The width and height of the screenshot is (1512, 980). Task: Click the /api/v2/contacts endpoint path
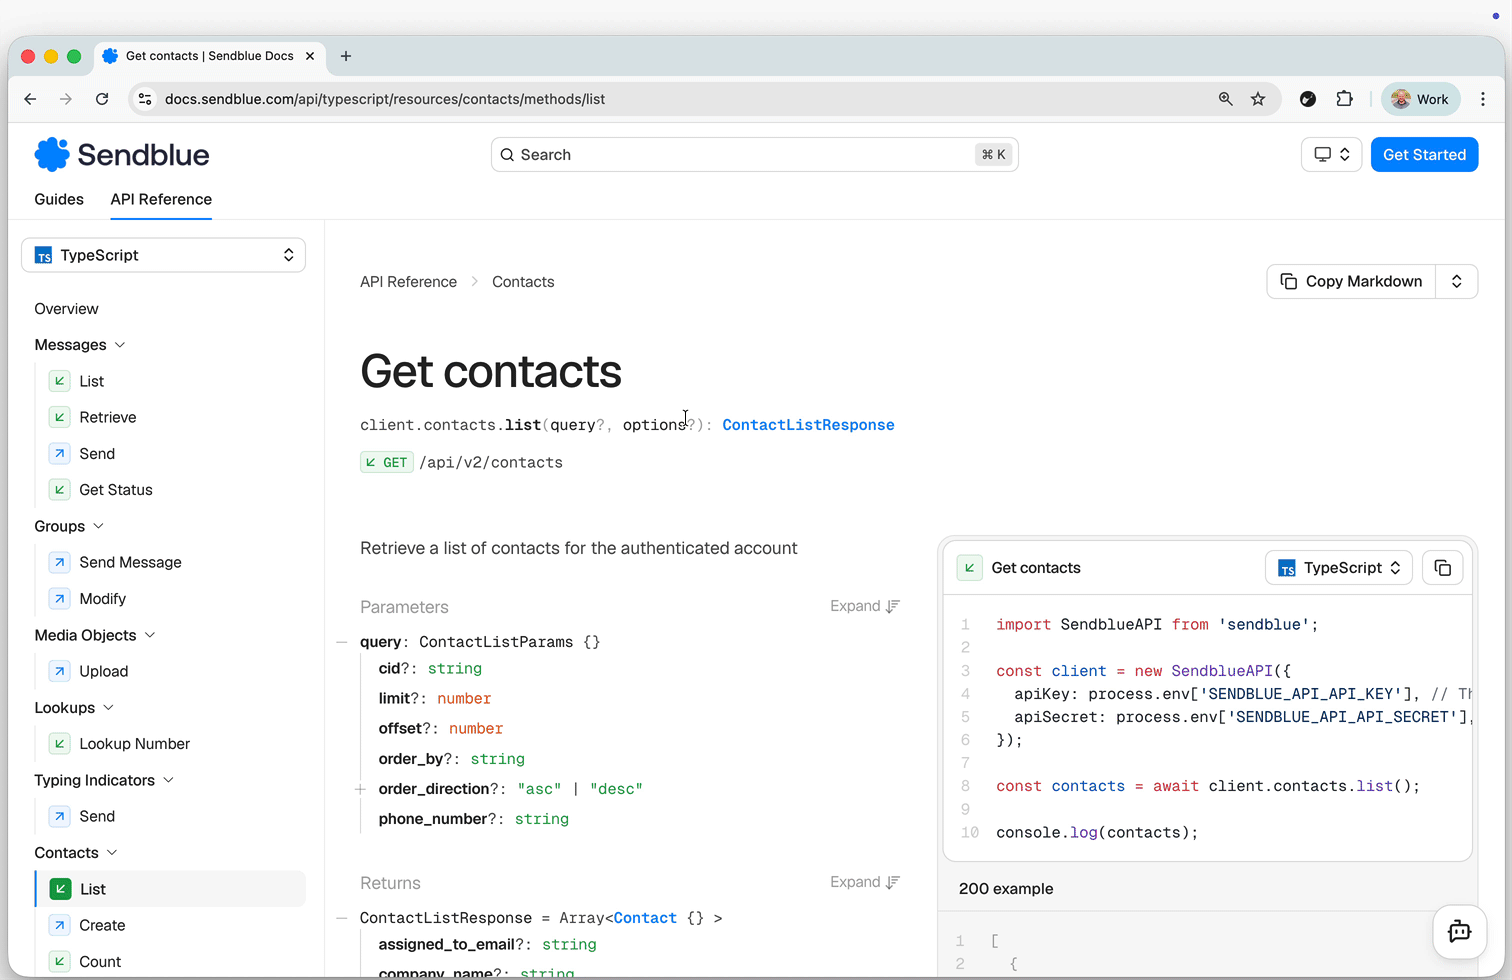[491, 462]
